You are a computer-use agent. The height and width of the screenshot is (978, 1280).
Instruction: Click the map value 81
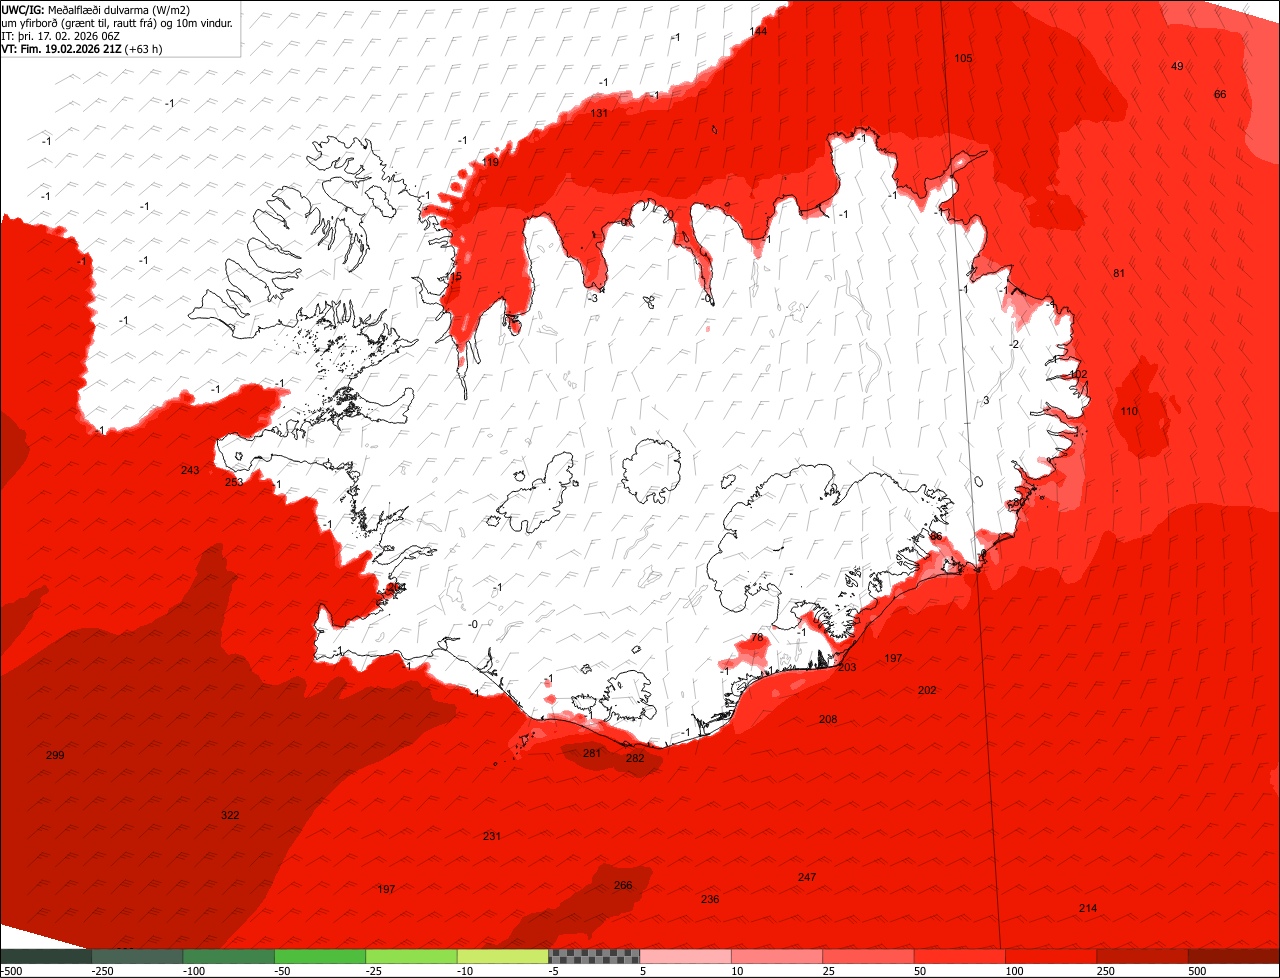point(1119,274)
